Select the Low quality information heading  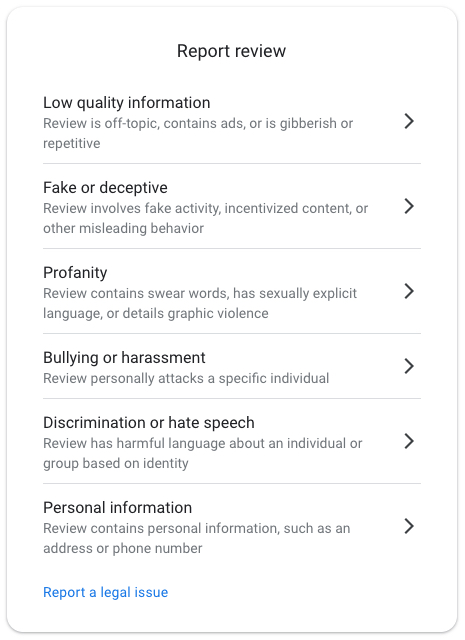(127, 103)
